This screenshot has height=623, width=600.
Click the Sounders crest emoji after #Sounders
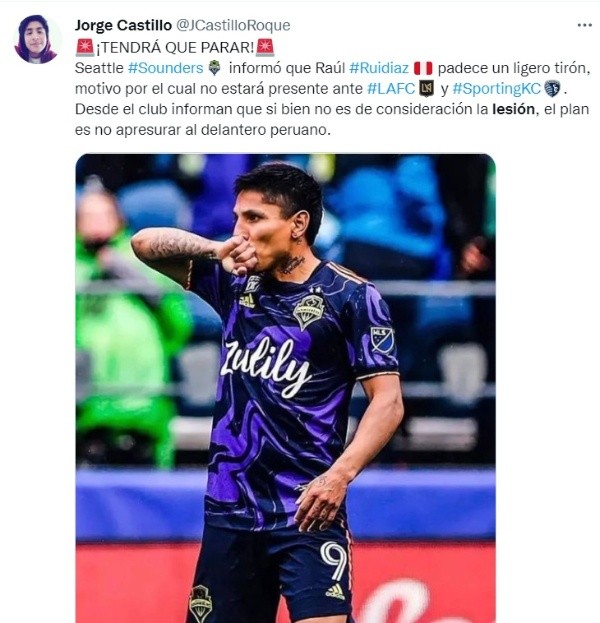click(x=215, y=68)
